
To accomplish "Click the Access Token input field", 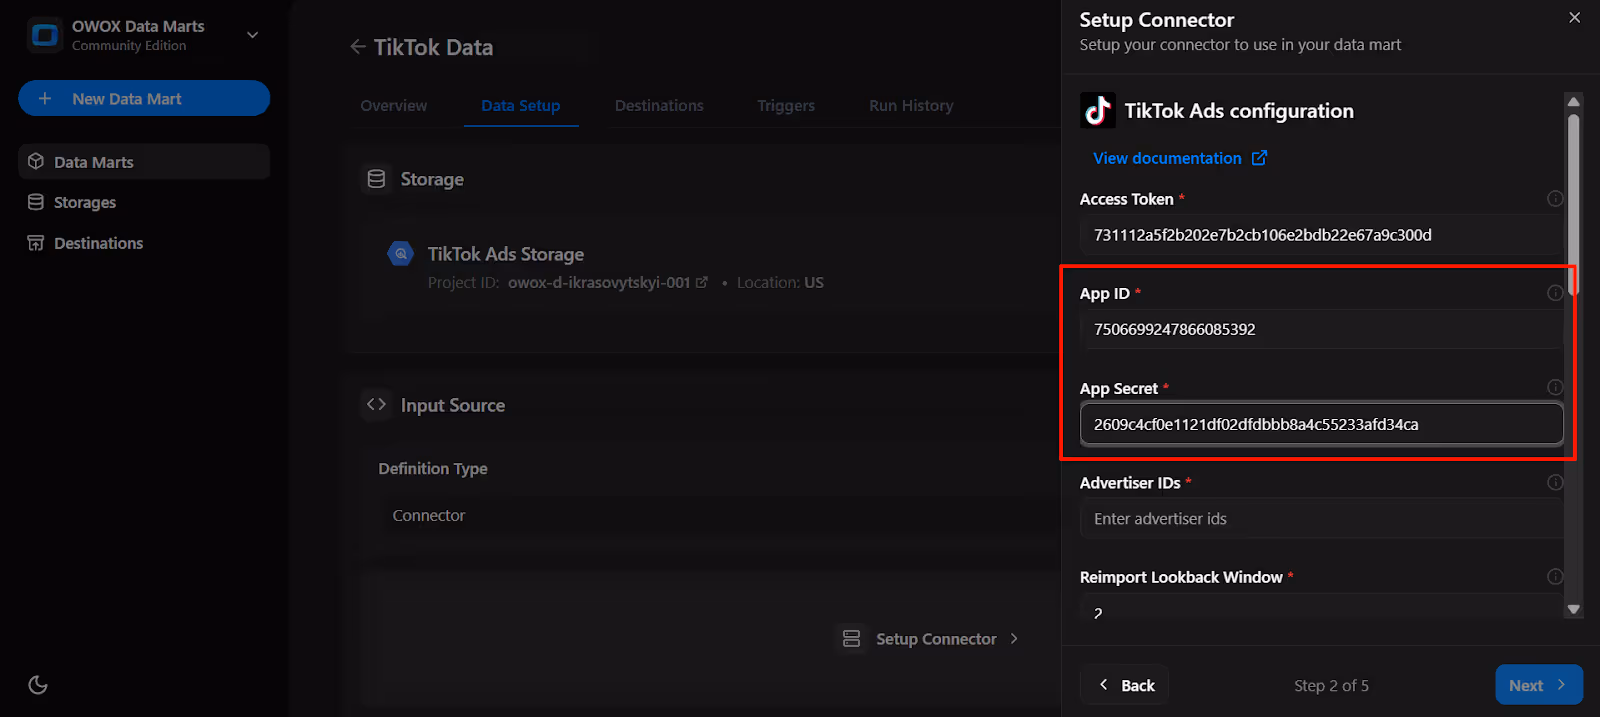I will click(x=1320, y=235).
